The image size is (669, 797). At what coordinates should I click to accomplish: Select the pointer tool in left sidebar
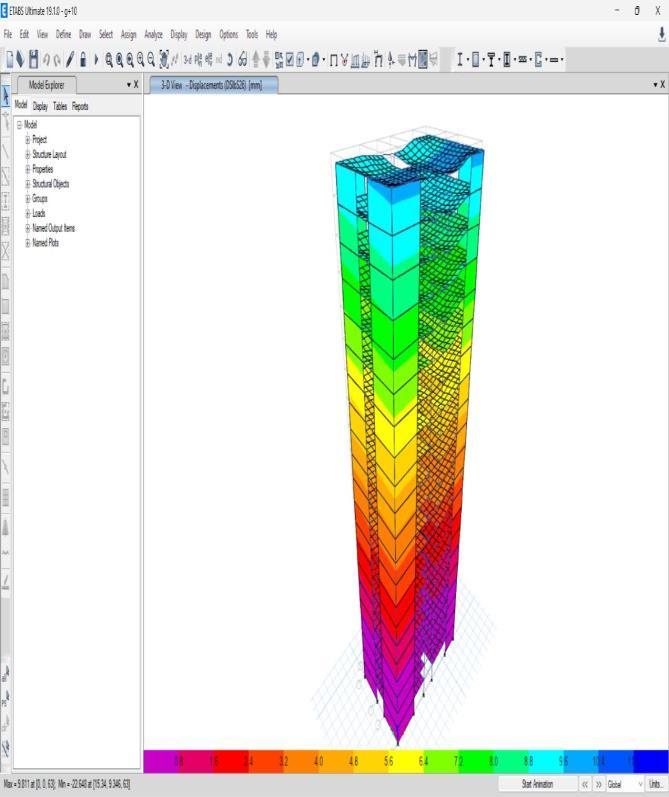6,96
